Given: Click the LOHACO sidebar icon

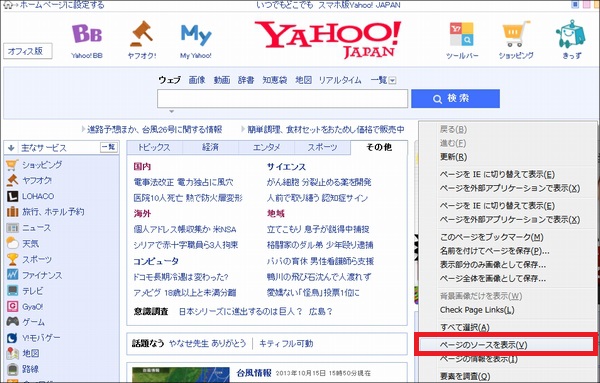Looking at the screenshot, I should 12,196.
